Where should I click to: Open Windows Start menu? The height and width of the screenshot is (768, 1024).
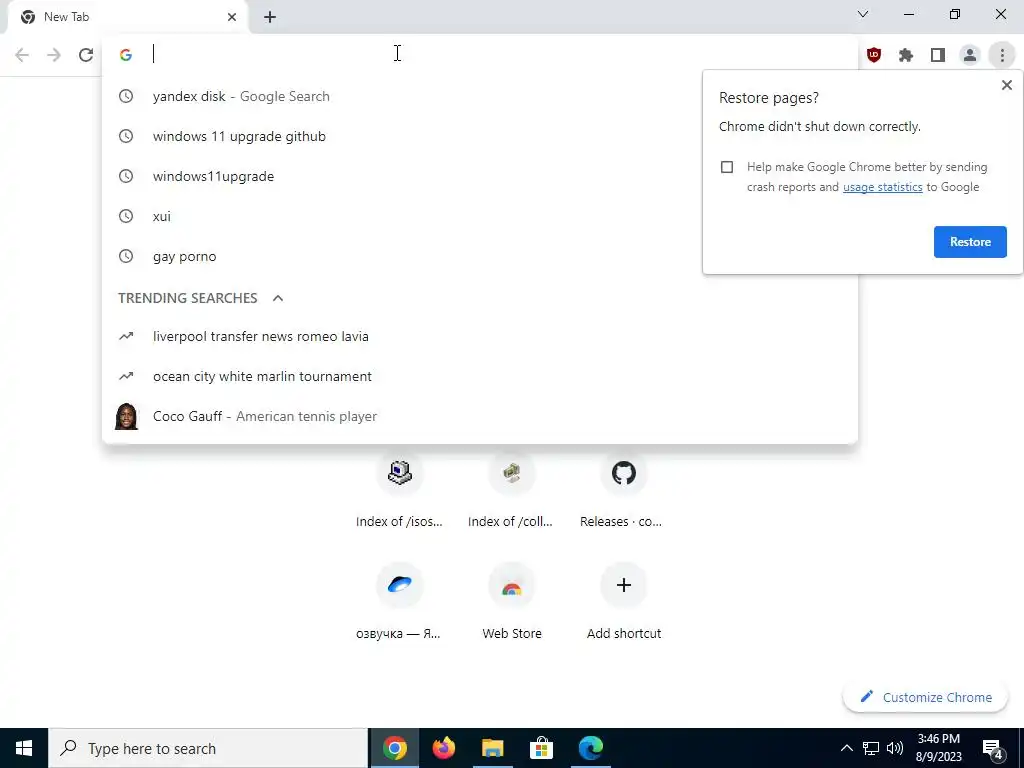pyautogui.click(x=24, y=748)
